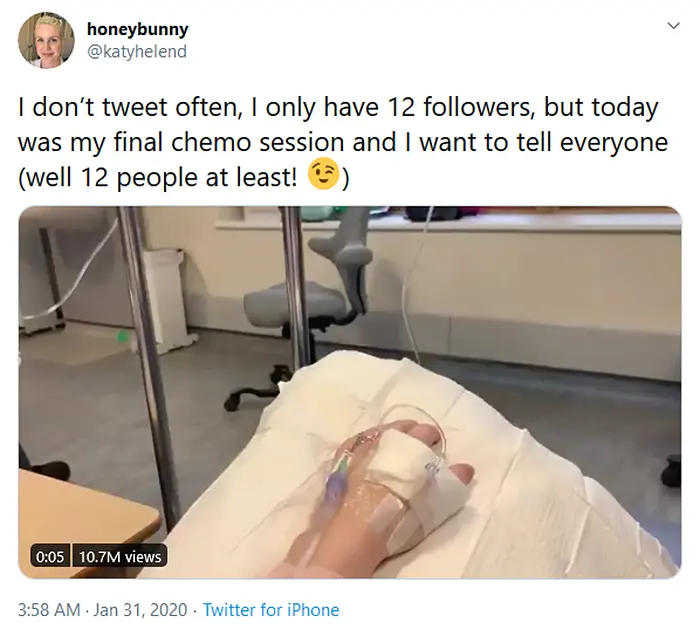Click the winking face emoji

pos(321,177)
